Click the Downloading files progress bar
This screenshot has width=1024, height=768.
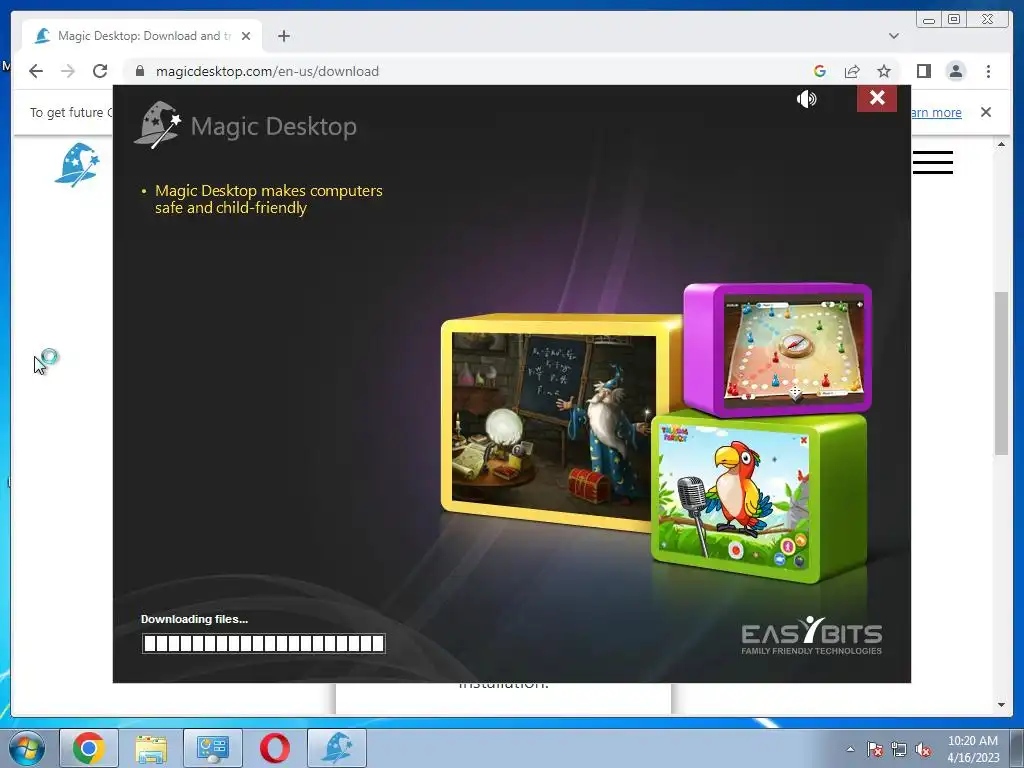263,643
